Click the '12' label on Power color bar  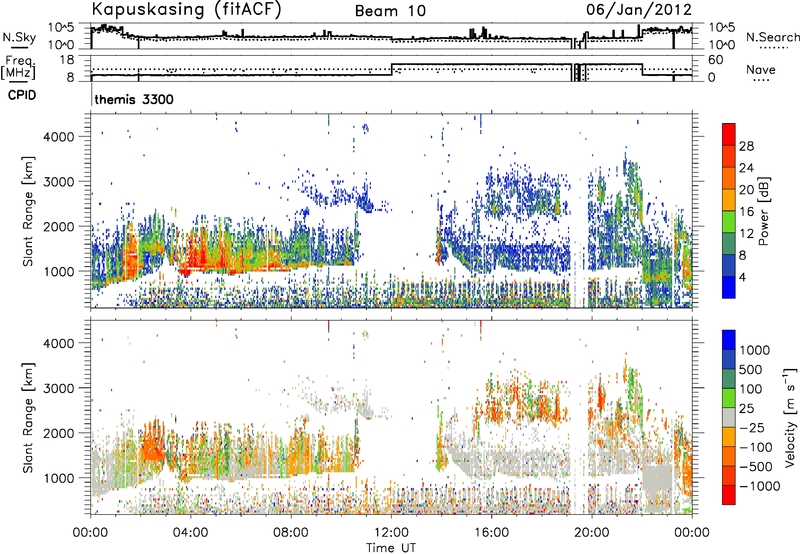(746, 234)
